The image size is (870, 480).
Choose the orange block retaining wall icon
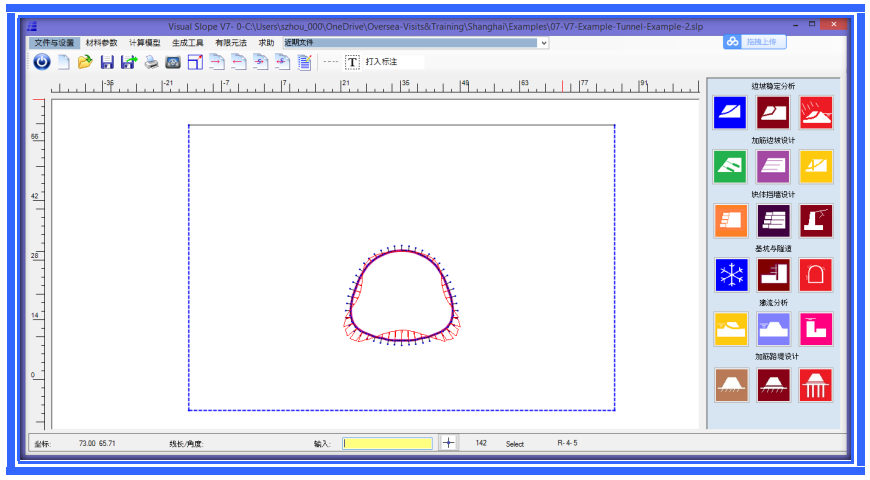coord(731,220)
